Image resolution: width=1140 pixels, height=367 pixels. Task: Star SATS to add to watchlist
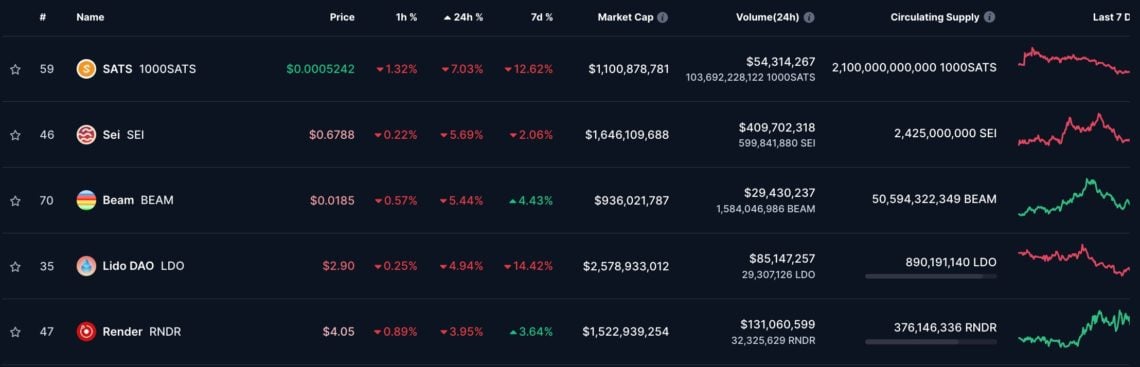tap(15, 69)
